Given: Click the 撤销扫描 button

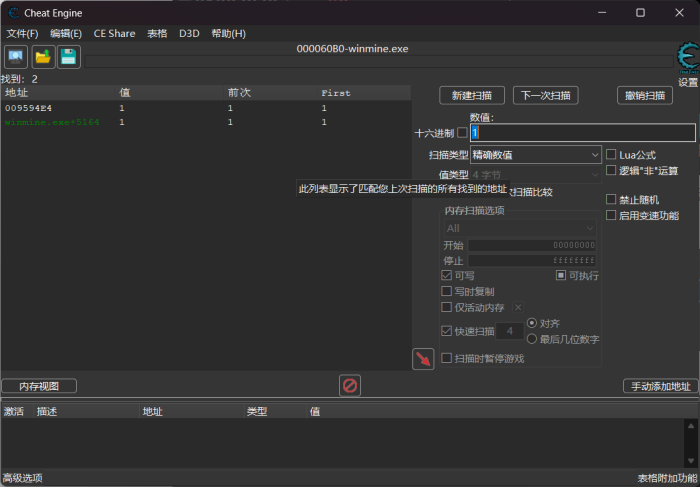Looking at the screenshot, I should click(645, 96).
